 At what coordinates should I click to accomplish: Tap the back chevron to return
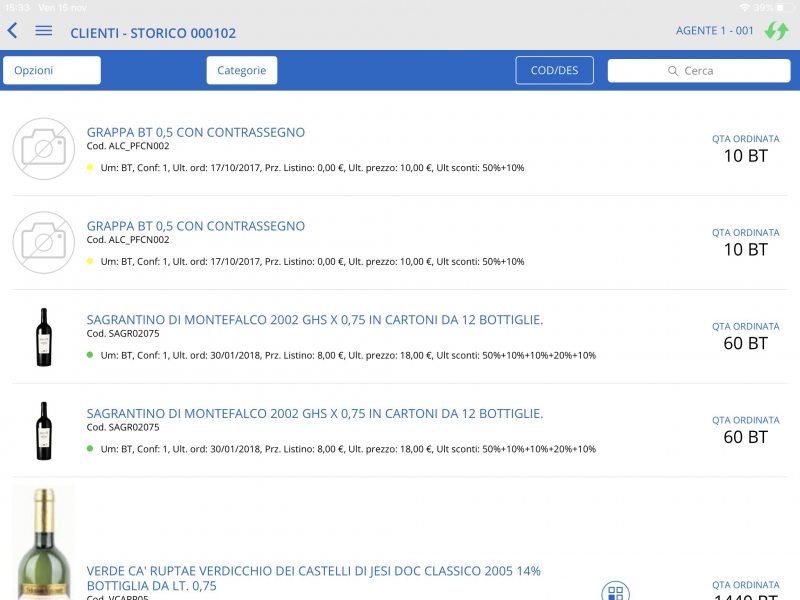[12, 31]
